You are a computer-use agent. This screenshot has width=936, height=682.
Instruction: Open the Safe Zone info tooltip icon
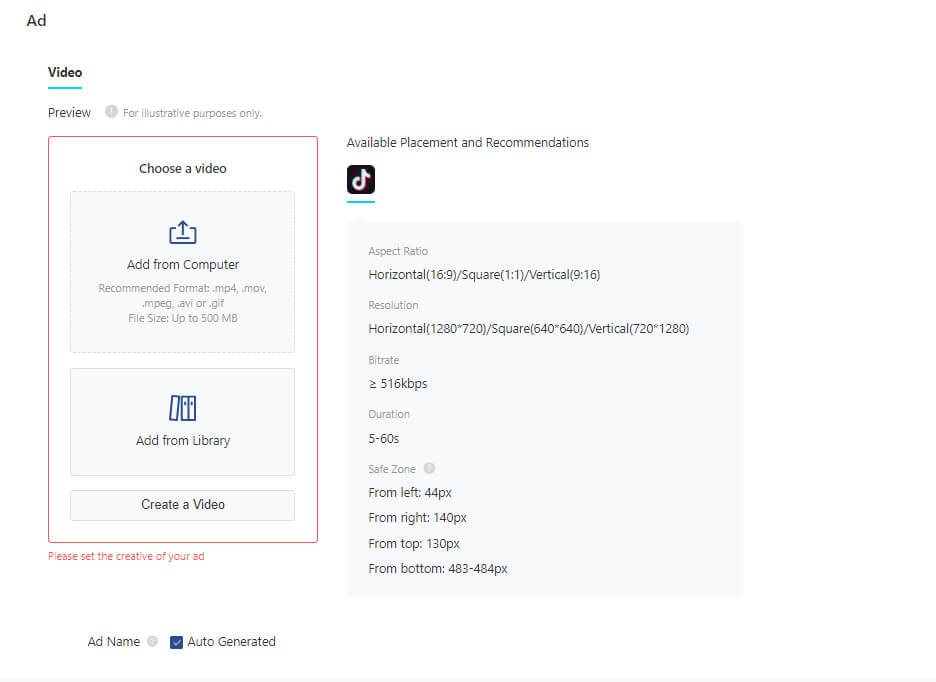(429, 468)
